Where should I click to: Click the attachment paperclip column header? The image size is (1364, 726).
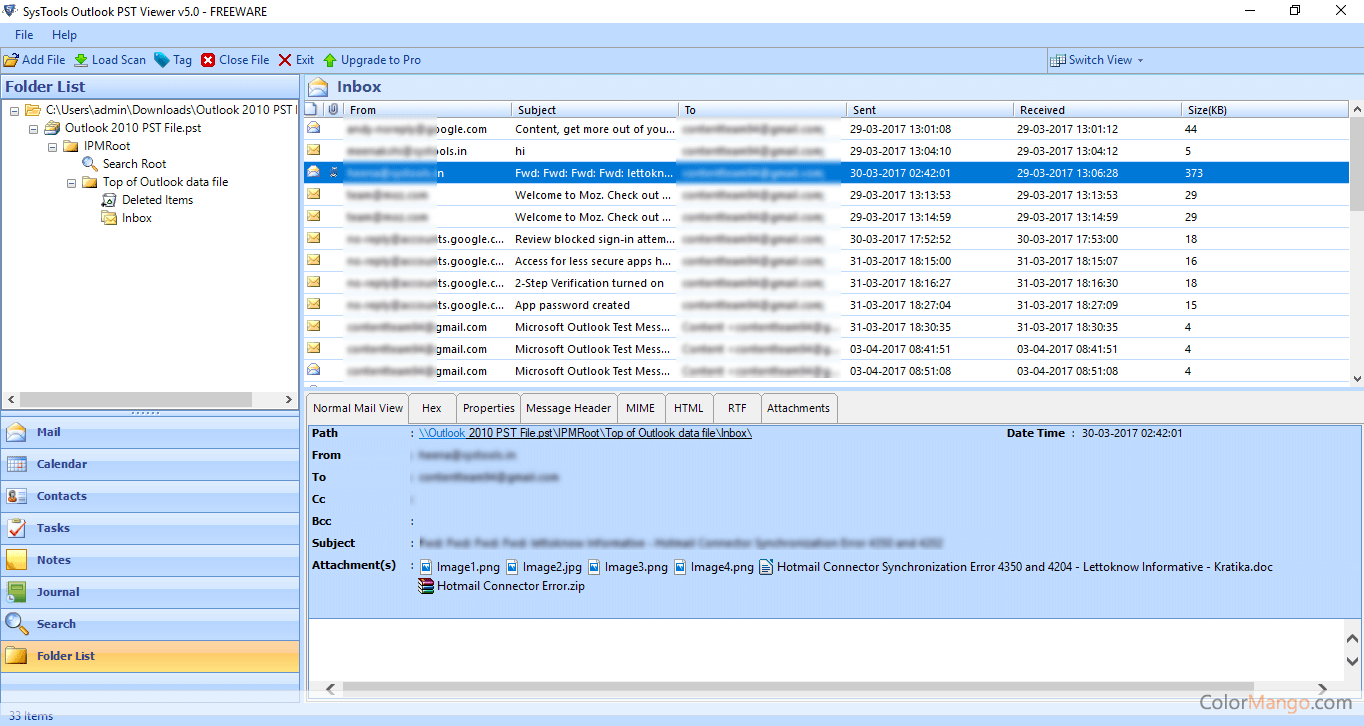pyautogui.click(x=334, y=110)
